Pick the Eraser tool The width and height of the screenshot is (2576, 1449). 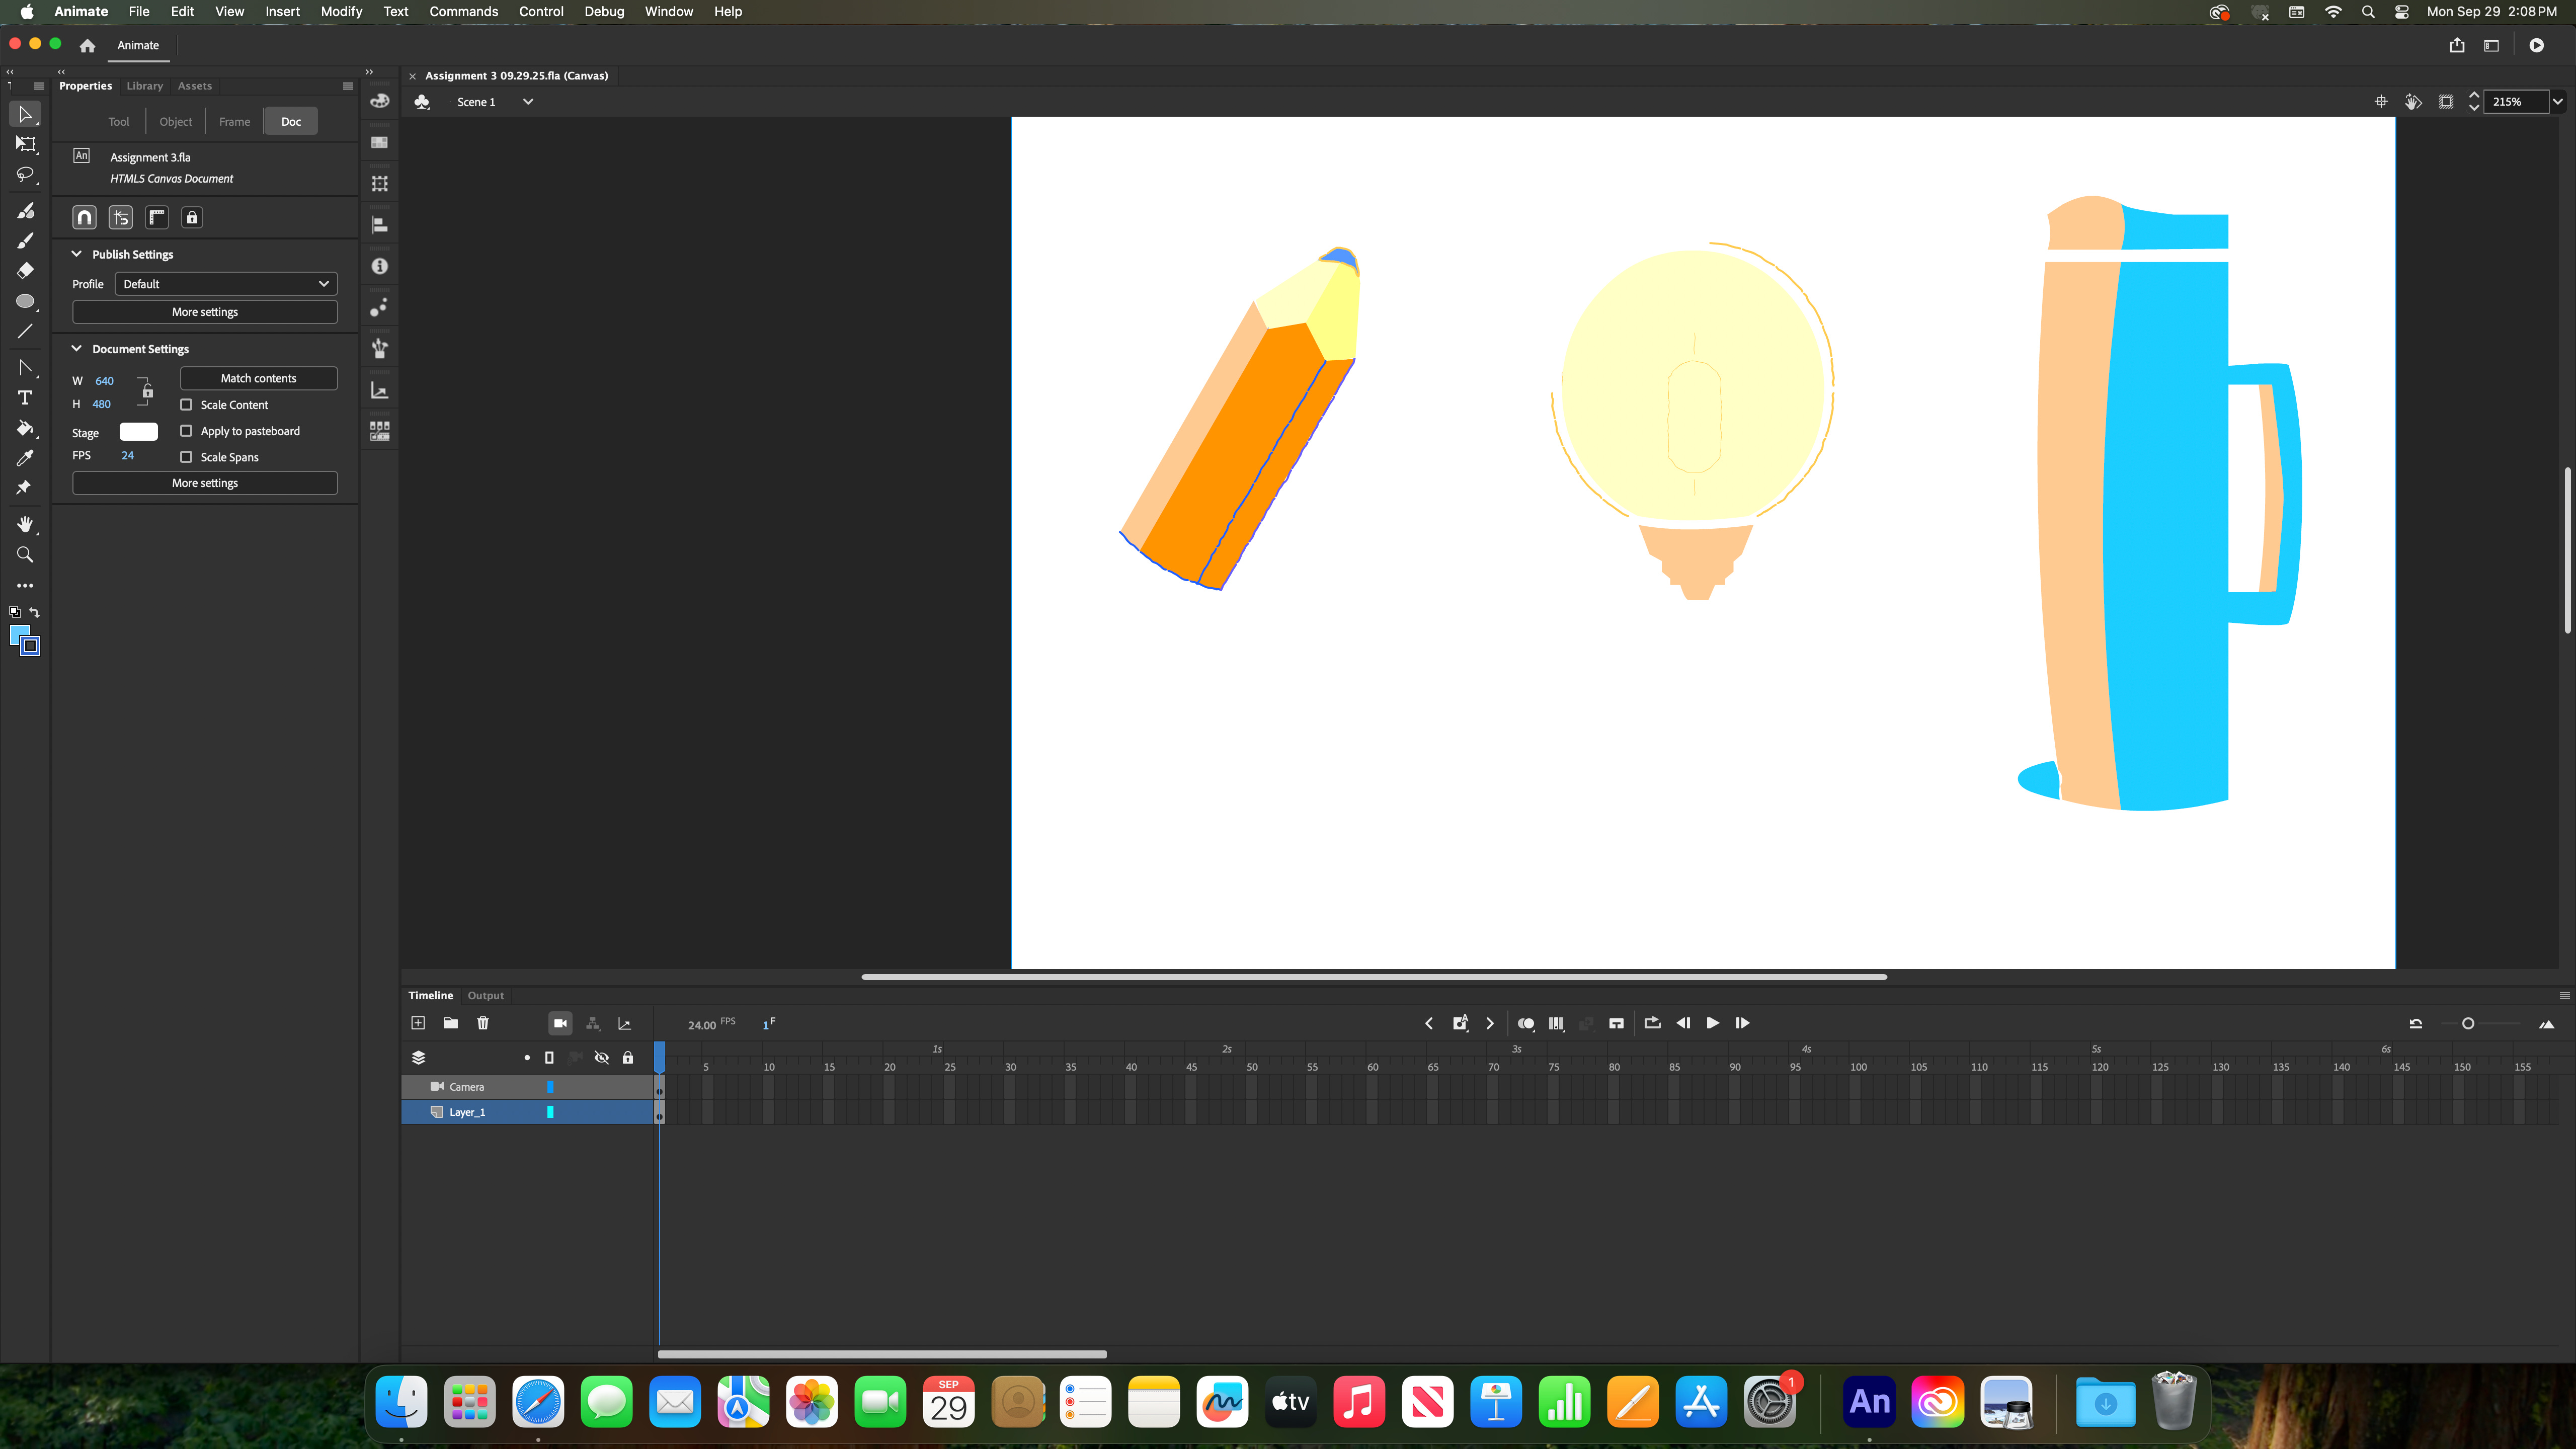coord(25,270)
